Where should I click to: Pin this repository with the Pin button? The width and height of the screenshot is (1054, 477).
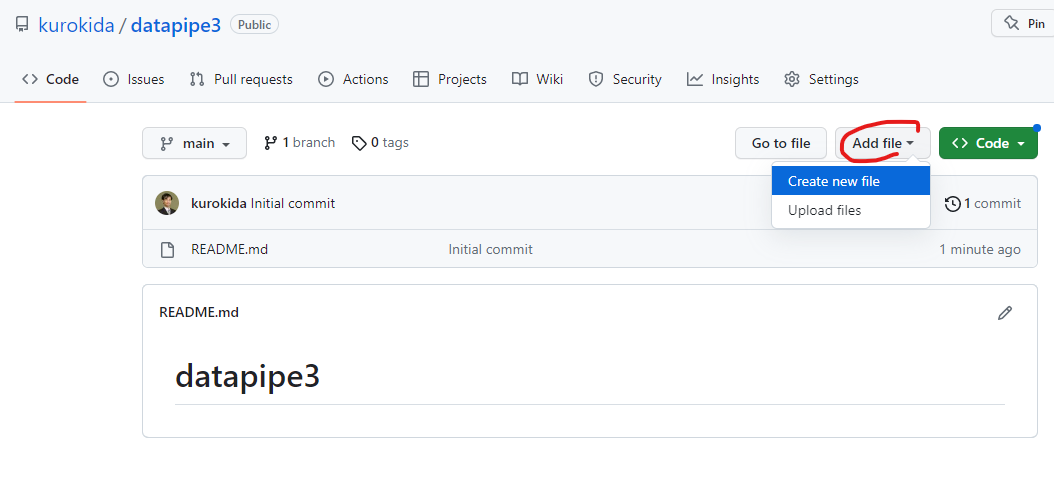tap(1022, 24)
